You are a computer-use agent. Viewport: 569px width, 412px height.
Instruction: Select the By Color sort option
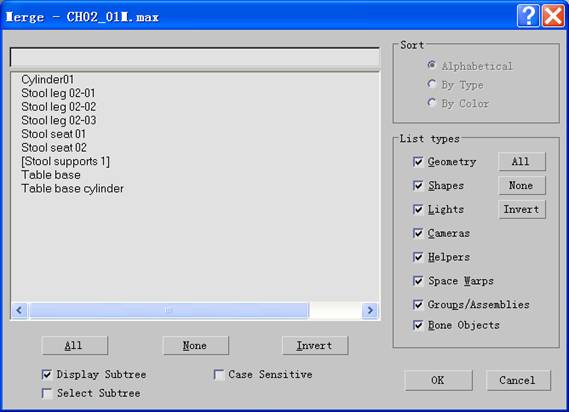tap(431, 103)
